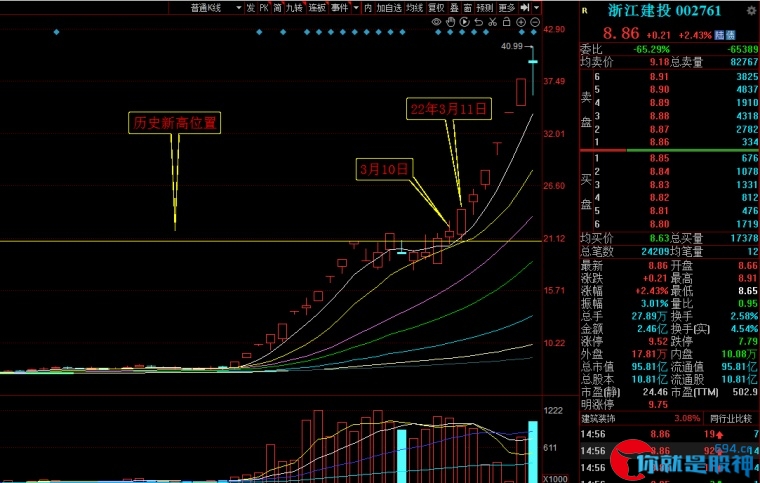The height and width of the screenshot is (483, 760).
Task: Toggle the eye visibility icon above chart
Action: (436, 22)
